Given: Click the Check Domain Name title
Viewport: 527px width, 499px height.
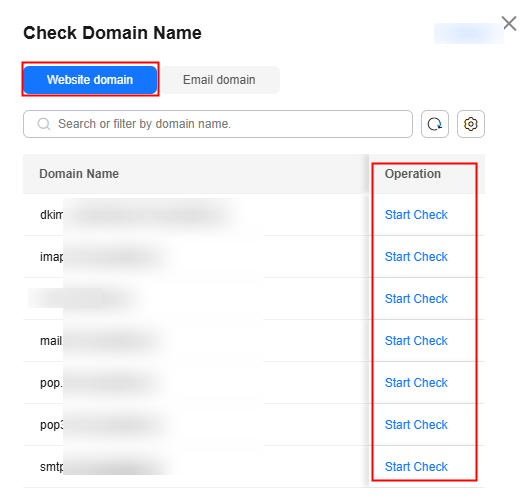Looking at the screenshot, I should pyautogui.click(x=112, y=33).
